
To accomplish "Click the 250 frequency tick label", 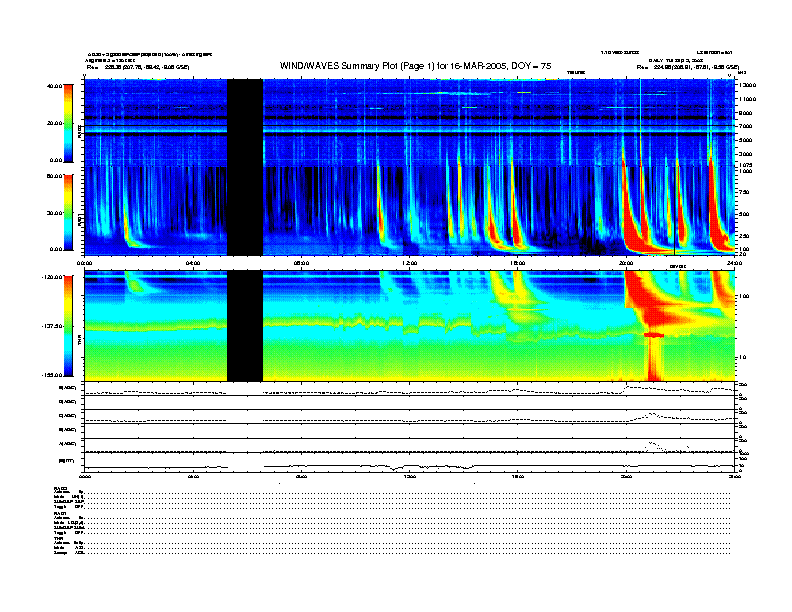I will click(745, 236).
